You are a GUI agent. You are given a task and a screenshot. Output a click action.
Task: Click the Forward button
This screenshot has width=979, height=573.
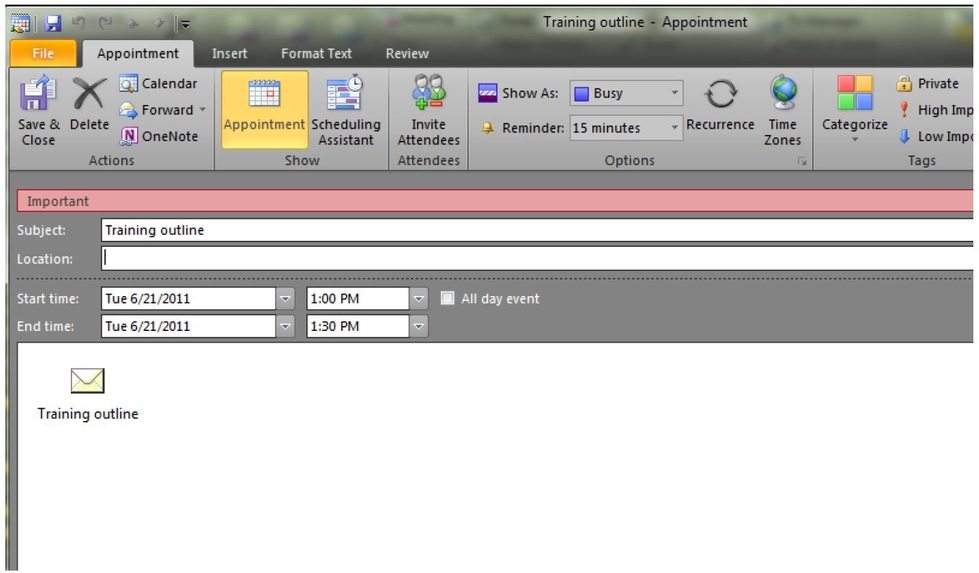[x=160, y=110]
